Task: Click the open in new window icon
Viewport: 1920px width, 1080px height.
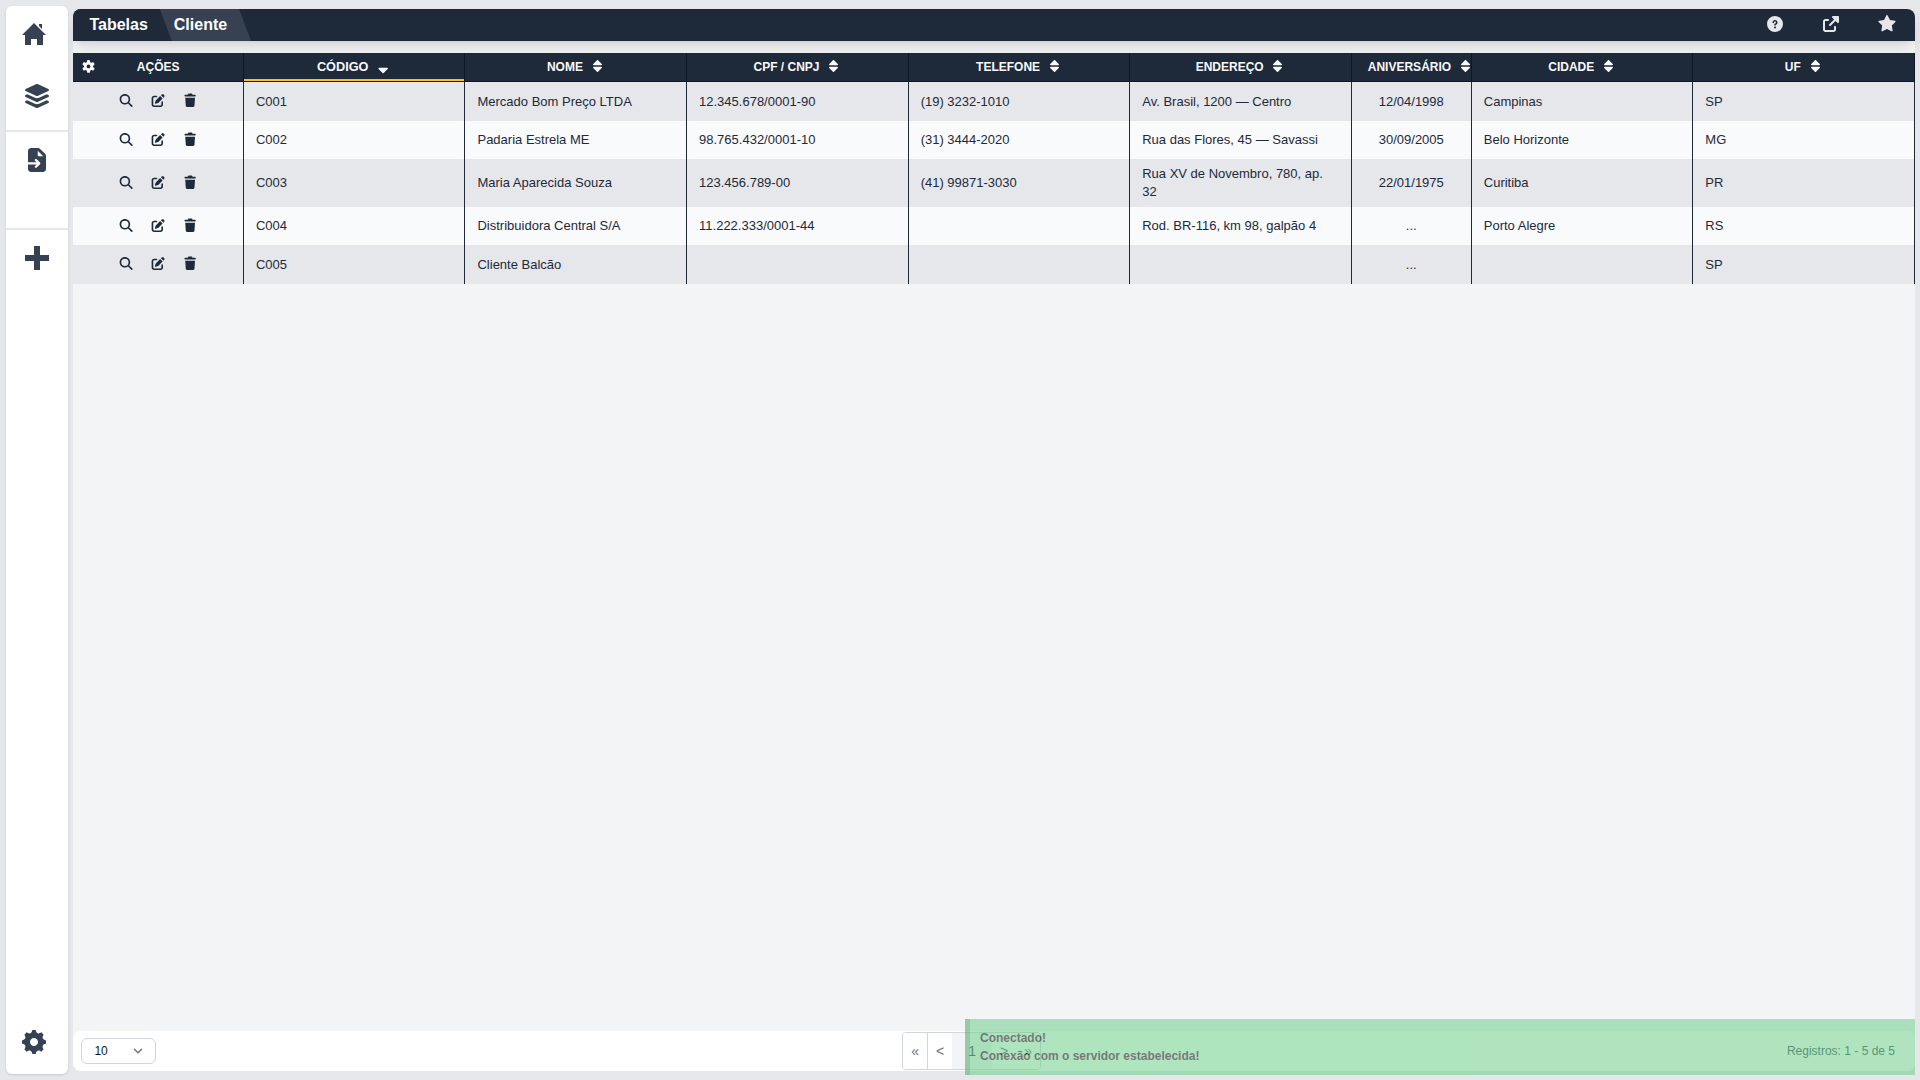Action: coord(1831,24)
